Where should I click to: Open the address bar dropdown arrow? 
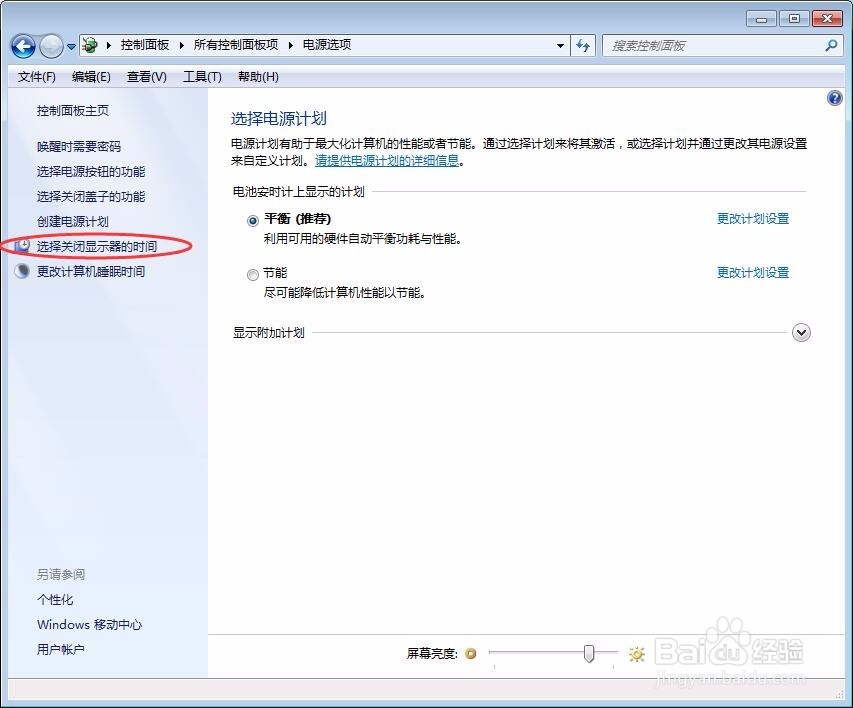click(x=561, y=45)
